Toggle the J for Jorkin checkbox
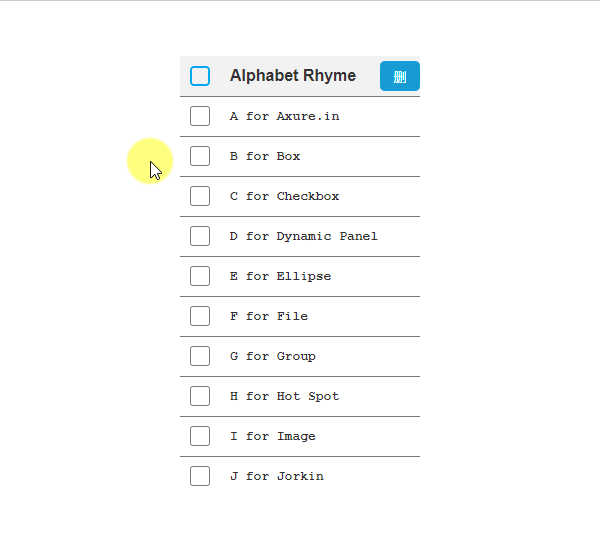 (x=200, y=476)
